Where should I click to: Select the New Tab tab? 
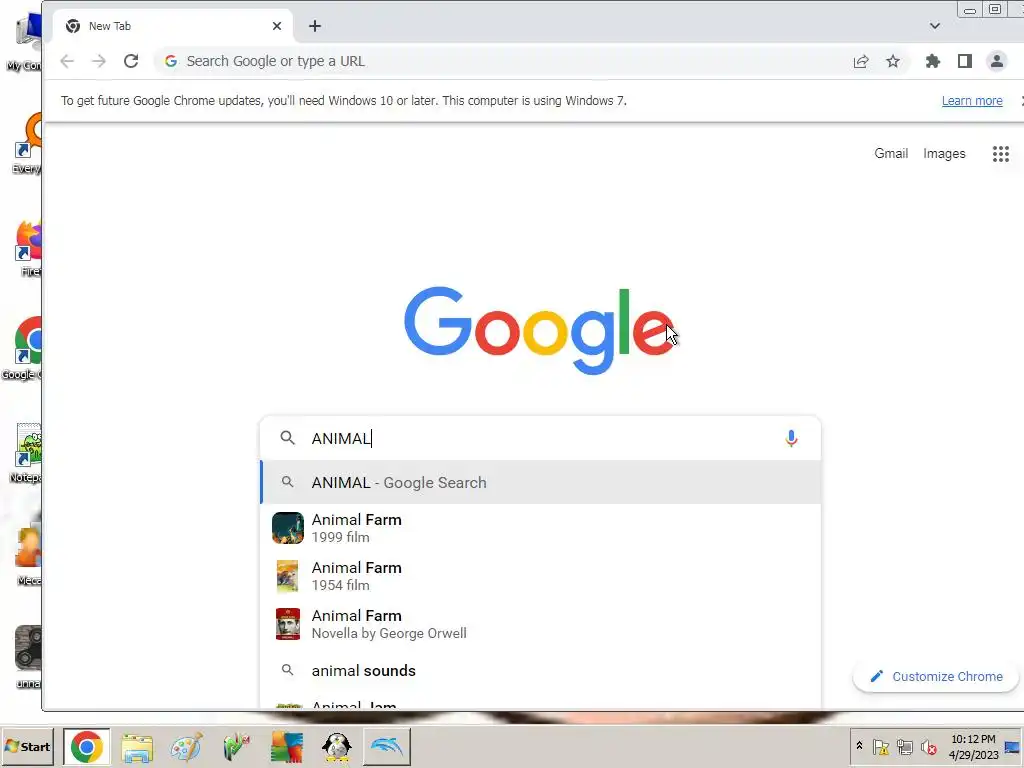[x=173, y=26]
